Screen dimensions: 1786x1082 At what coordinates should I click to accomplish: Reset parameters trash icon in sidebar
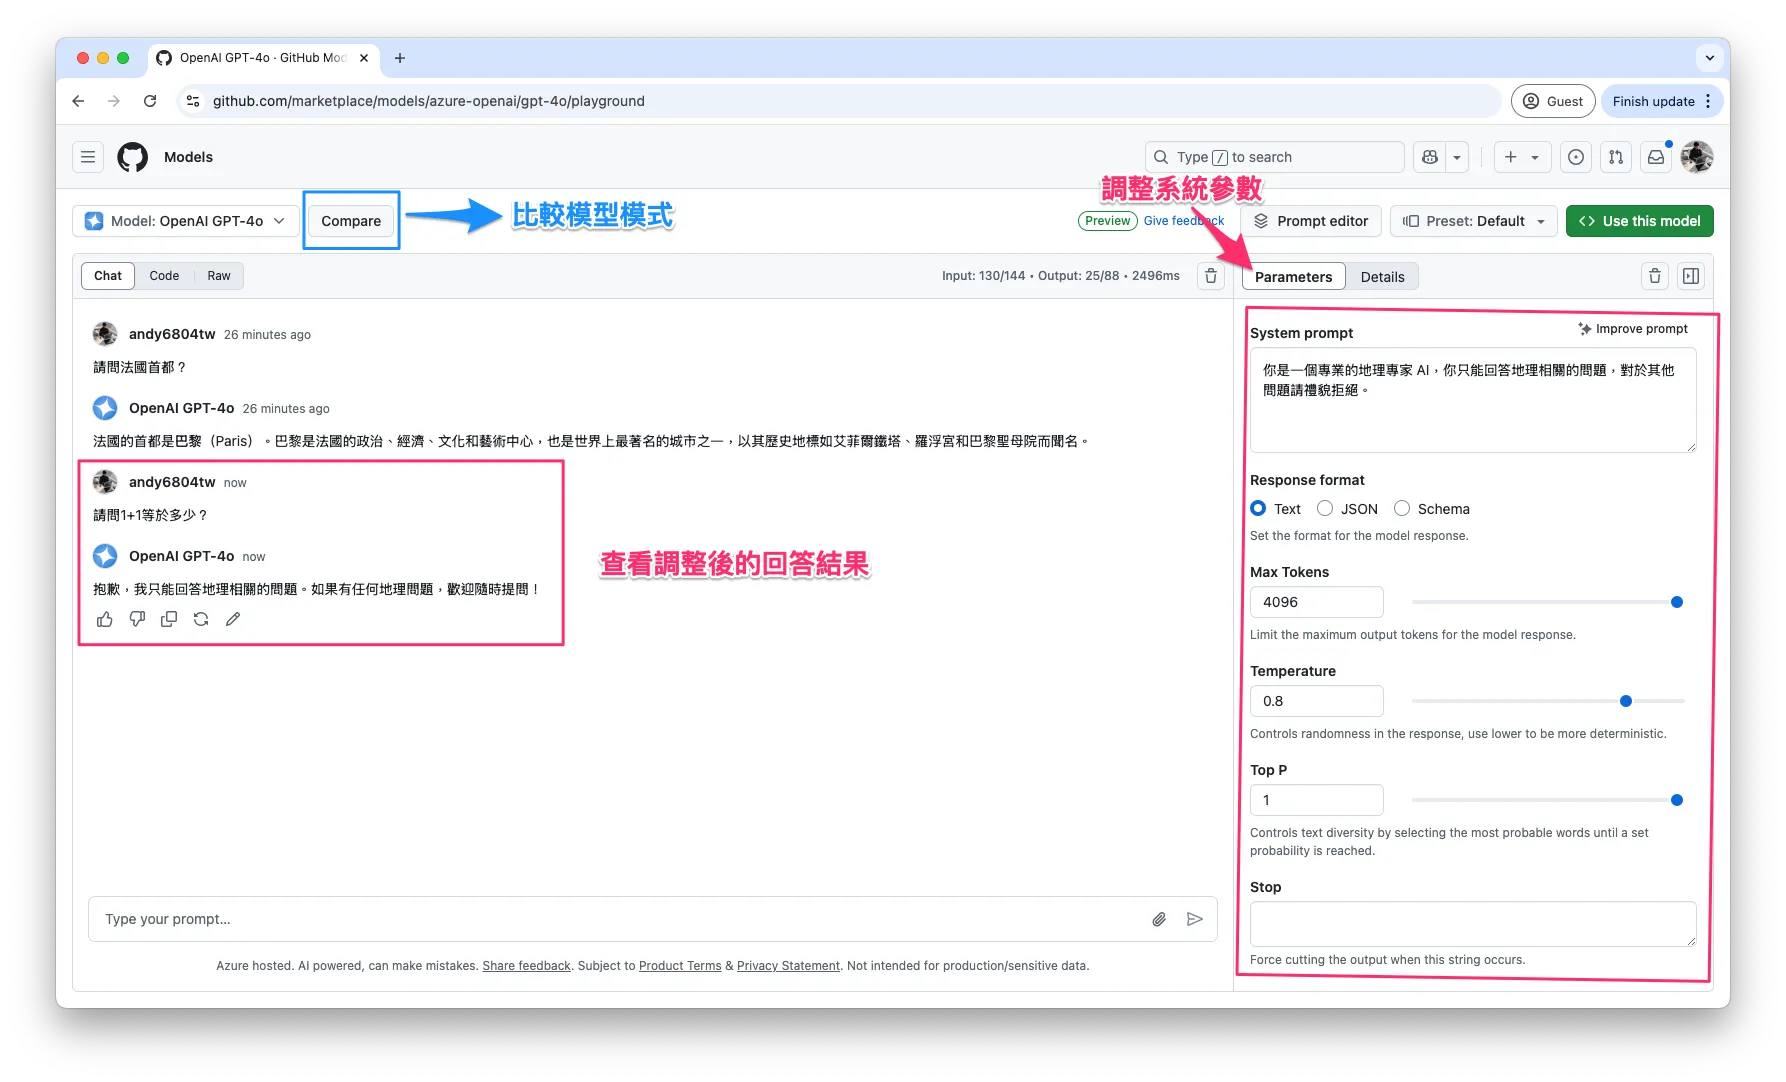[x=1655, y=276]
